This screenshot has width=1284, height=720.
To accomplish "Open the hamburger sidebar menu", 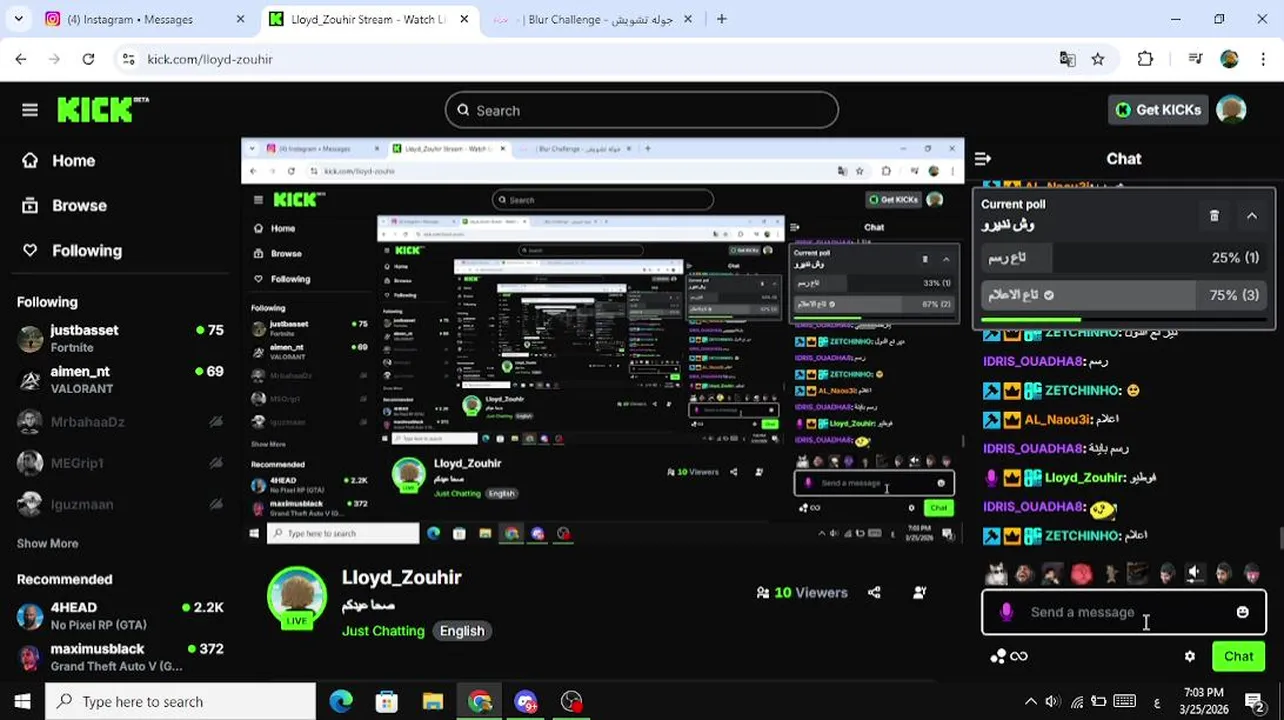I will click(30, 110).
